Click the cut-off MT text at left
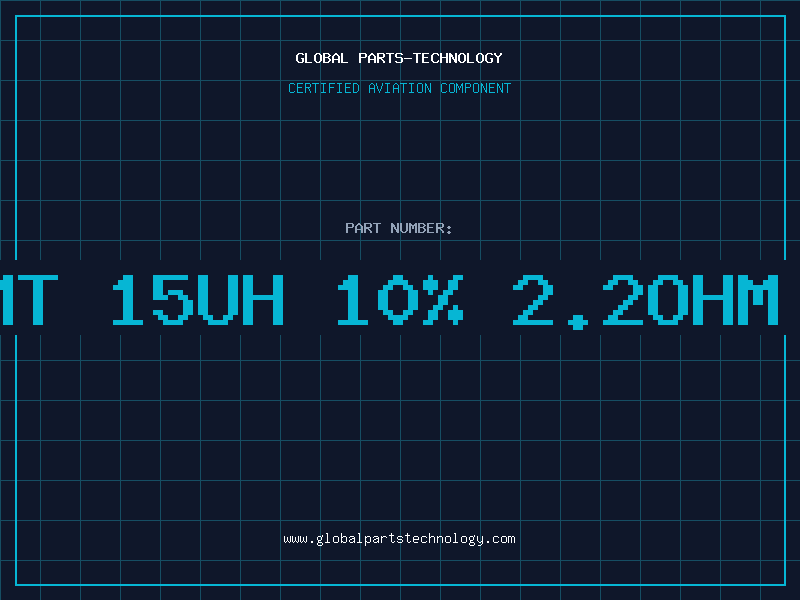800x600 pixels. 29,299
